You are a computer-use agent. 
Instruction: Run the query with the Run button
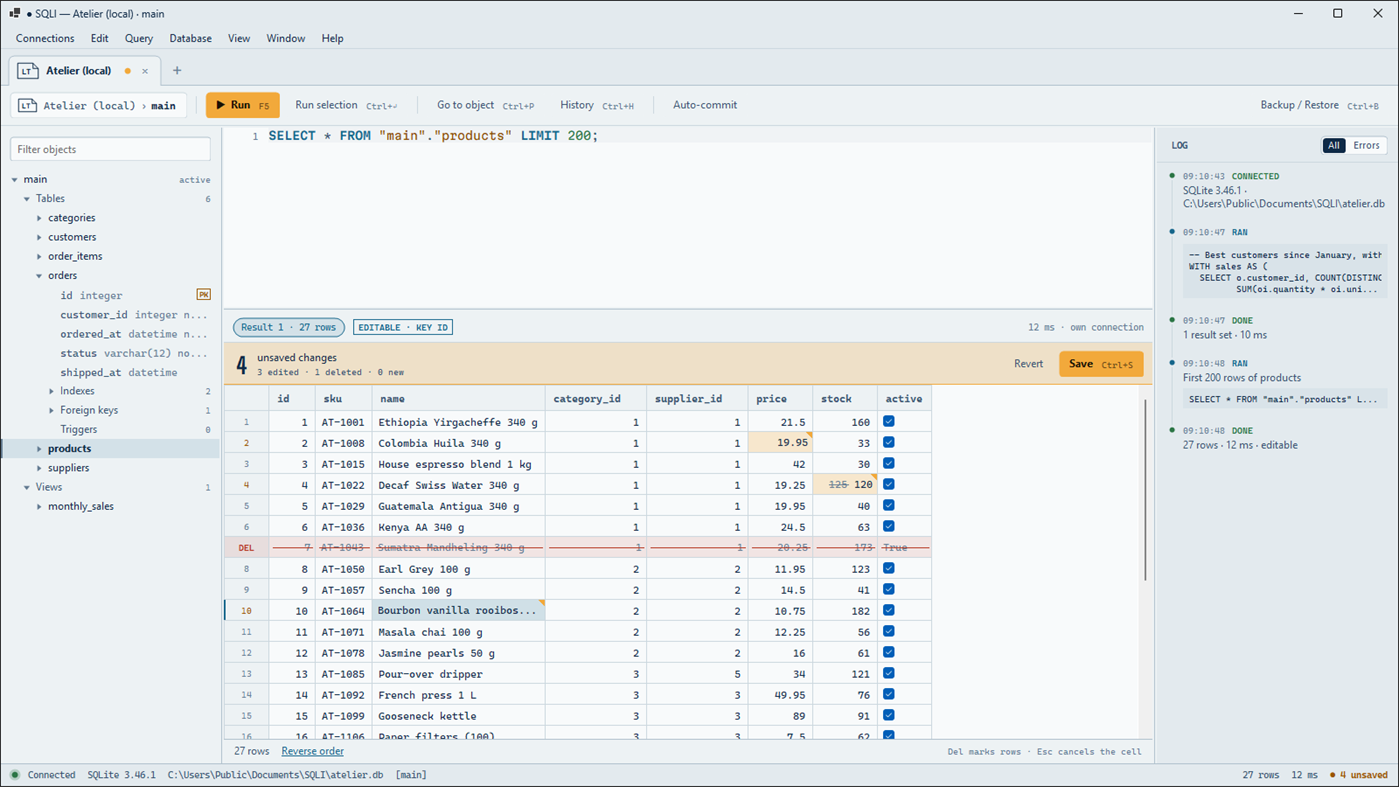[243, 105]
